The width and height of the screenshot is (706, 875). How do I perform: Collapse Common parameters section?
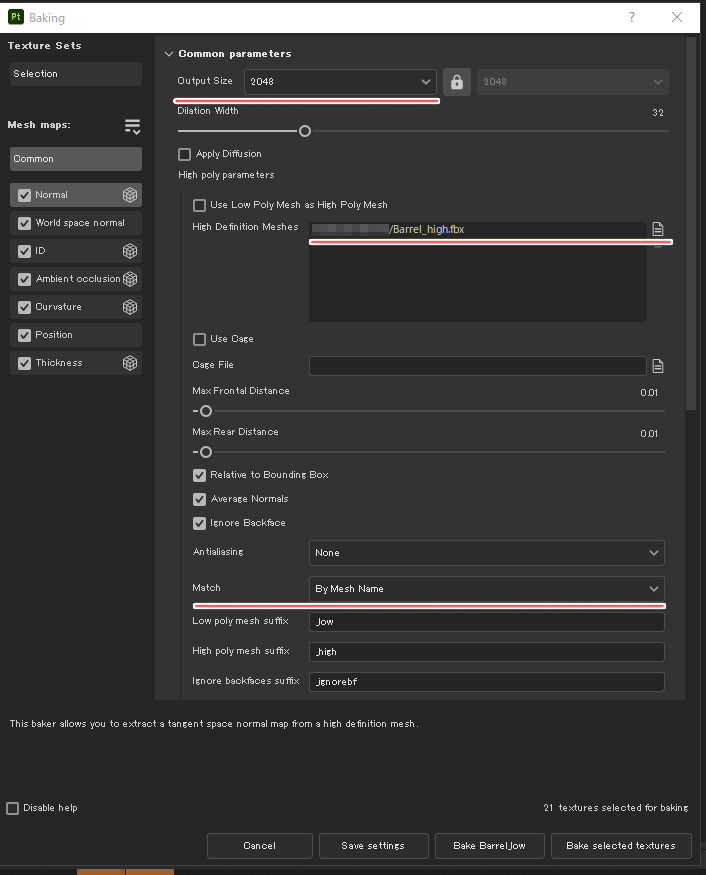tap(168, 54)
